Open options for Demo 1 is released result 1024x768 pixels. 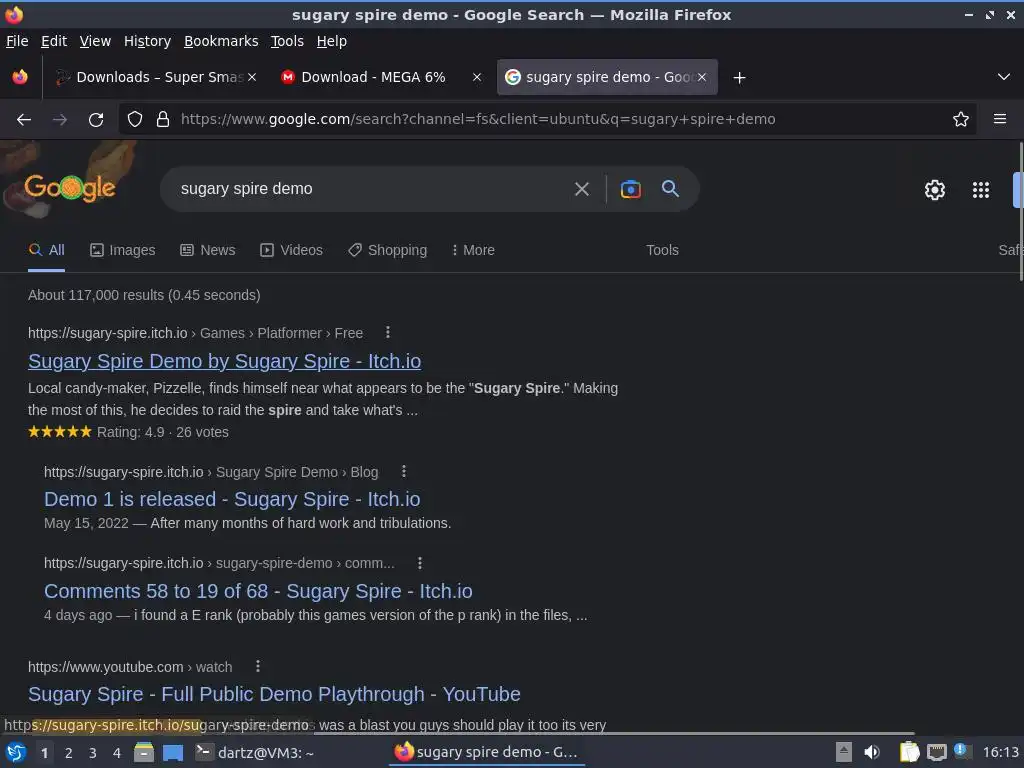click(x=404, y=472)
